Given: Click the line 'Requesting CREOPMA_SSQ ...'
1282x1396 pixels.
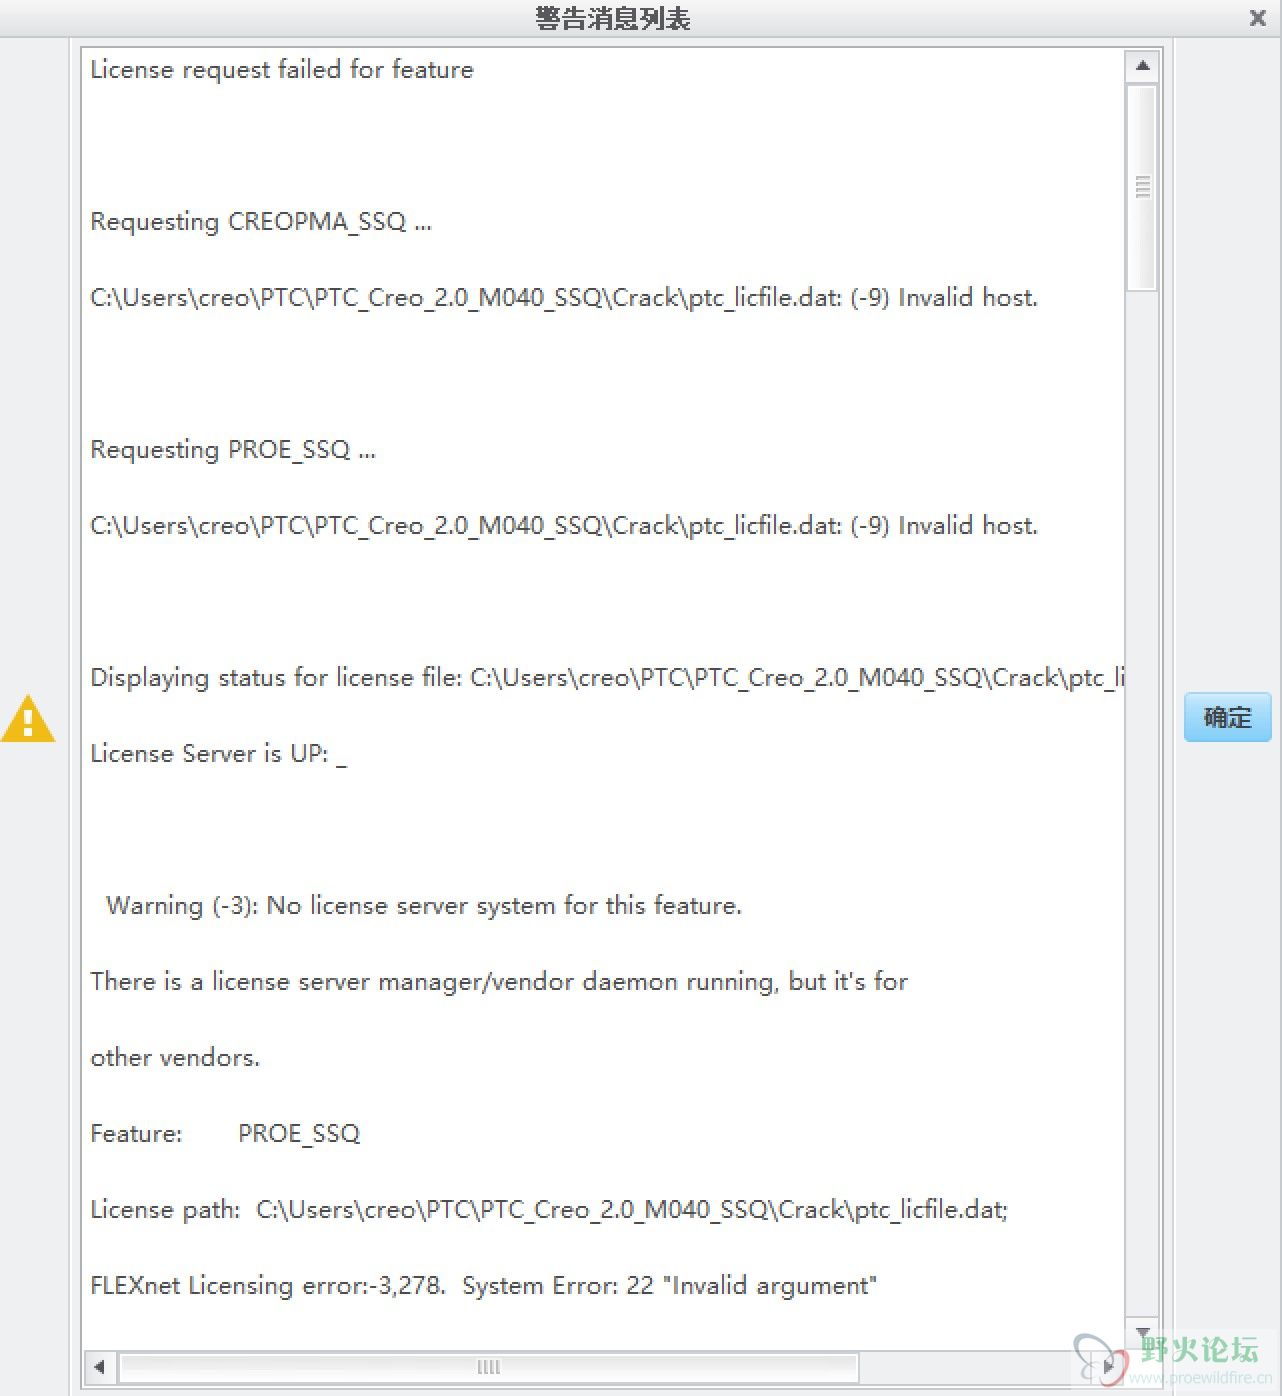Looking at the screenshot, I should click(261, 221).
